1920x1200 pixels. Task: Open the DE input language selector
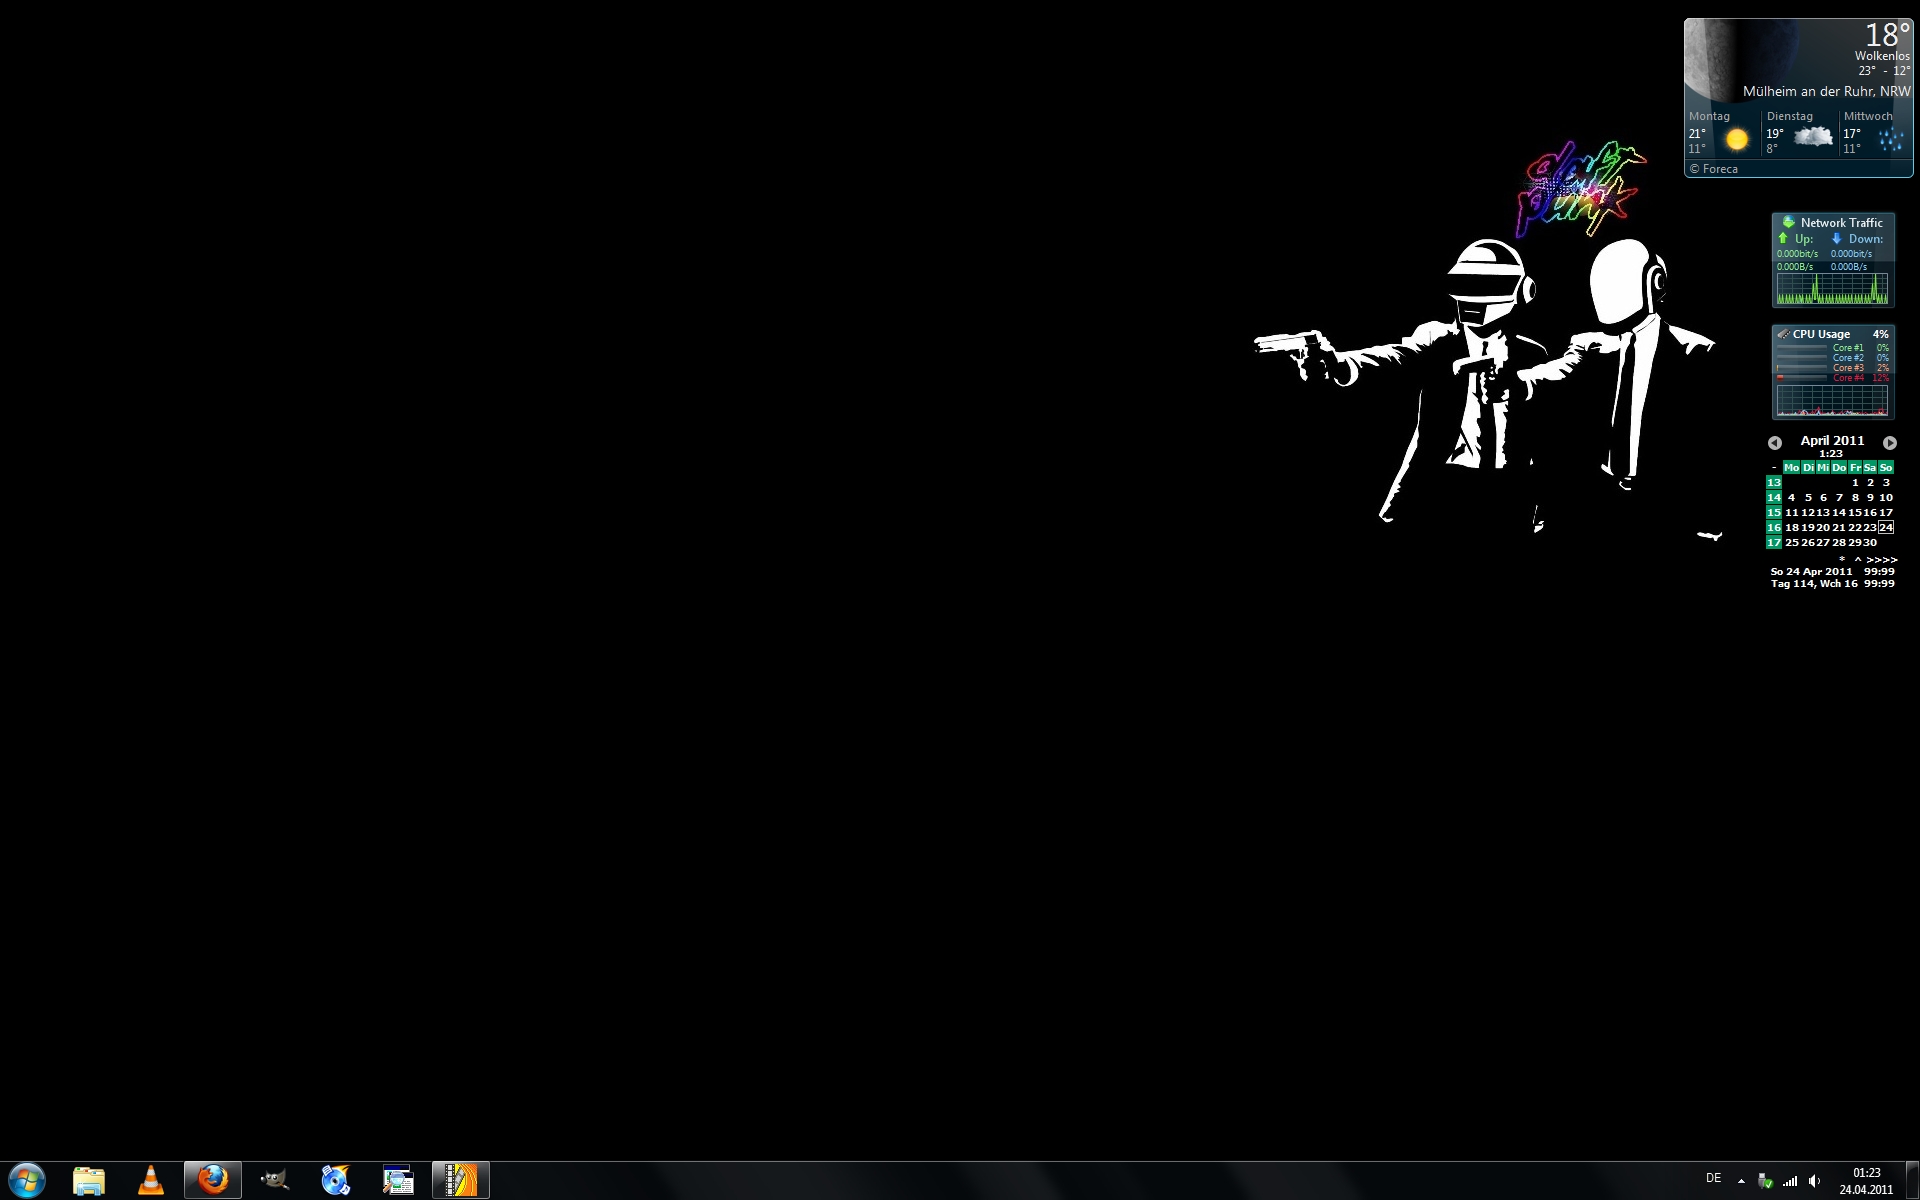[1713, 1178]
